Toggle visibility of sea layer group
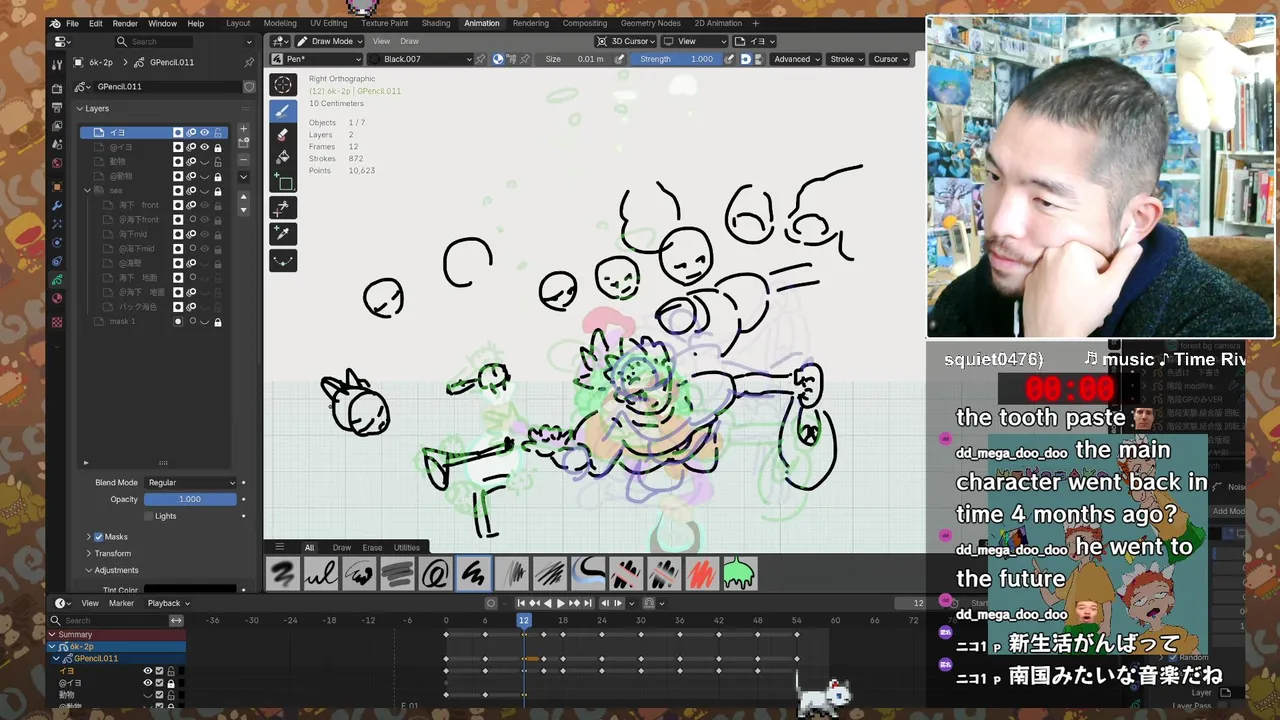This screenshot has height=720, width=1280. pos(204,190)
